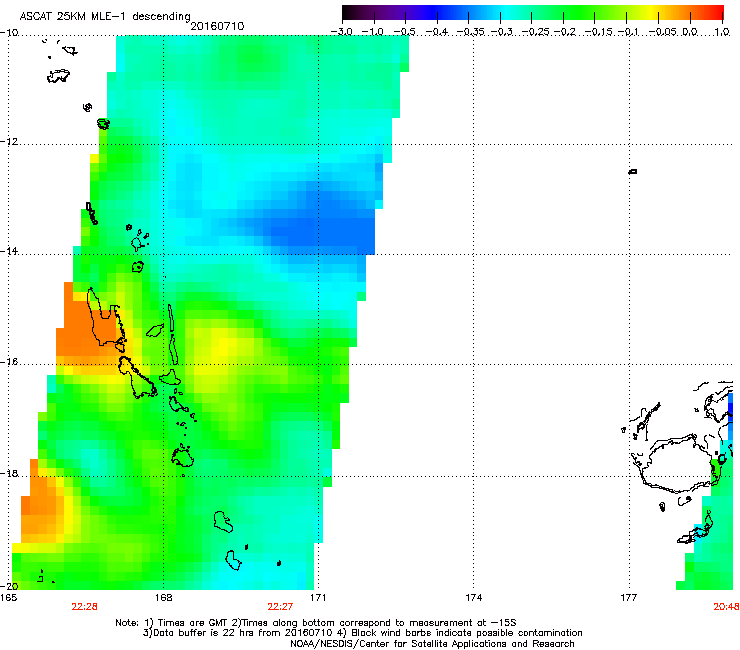Click the colorbar label "-0.4"

(437, 32)
